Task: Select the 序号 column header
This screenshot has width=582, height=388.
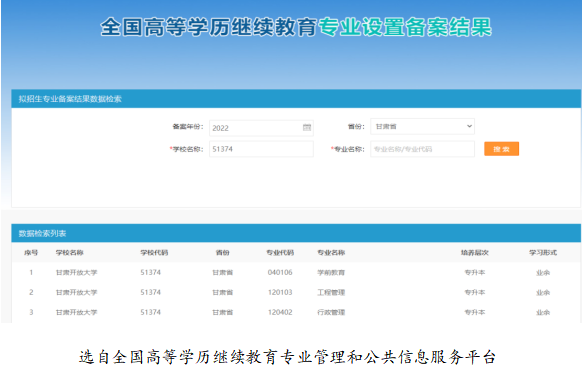Action: click(x=31, y=252)
